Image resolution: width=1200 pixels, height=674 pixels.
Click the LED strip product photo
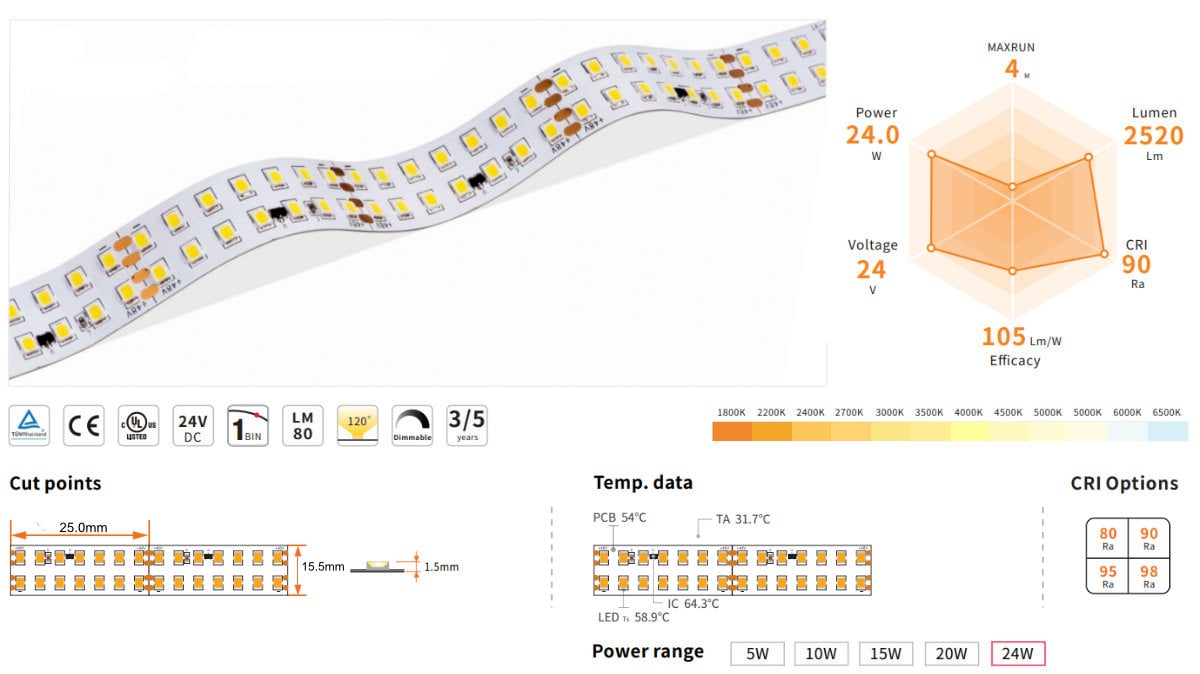[418, 202]
